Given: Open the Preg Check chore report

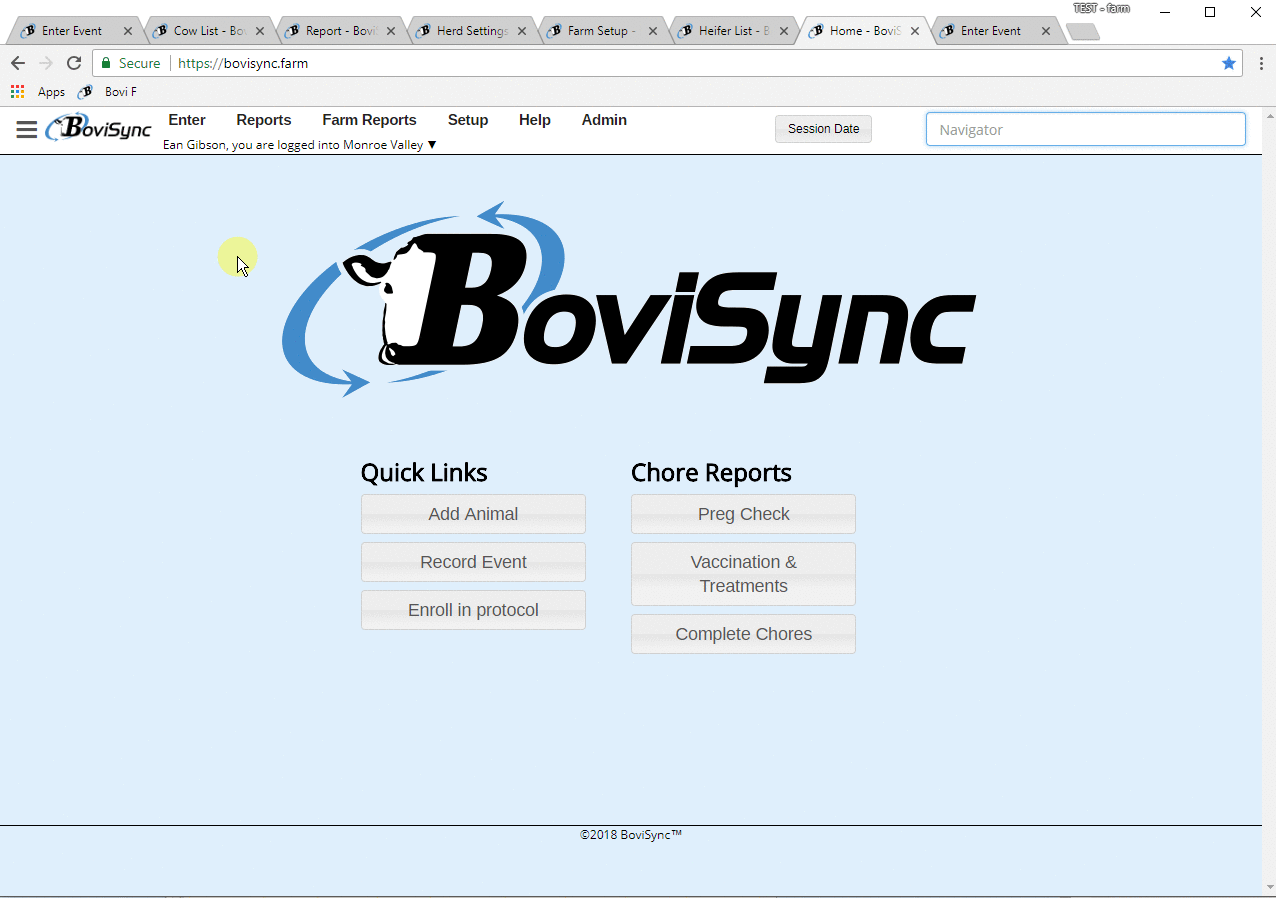Looking at the screenshot, I should point(743,514).
